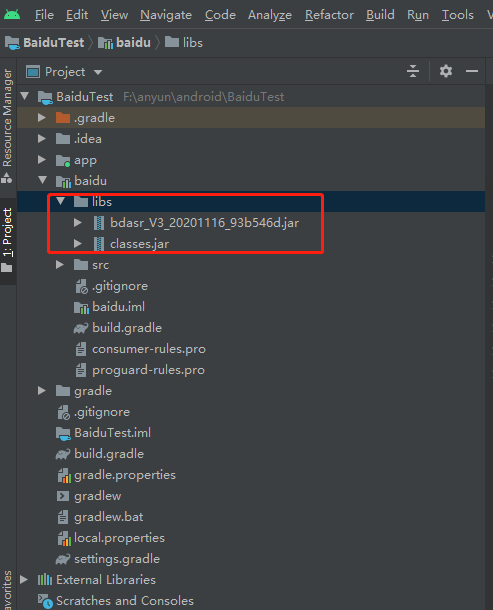Expand classes.jar archive

(78, 244)
